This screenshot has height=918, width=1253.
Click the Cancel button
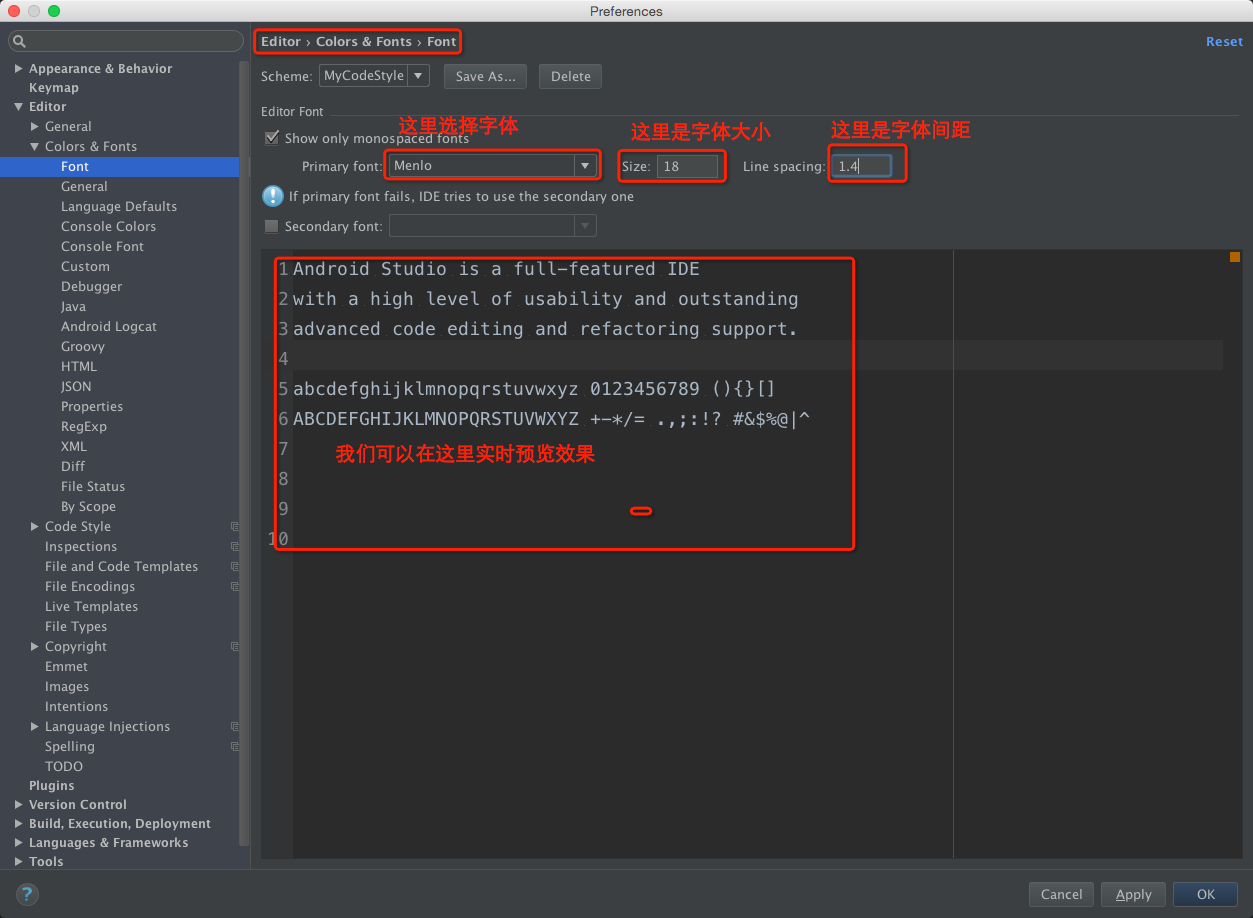(x=1061, y=894)
